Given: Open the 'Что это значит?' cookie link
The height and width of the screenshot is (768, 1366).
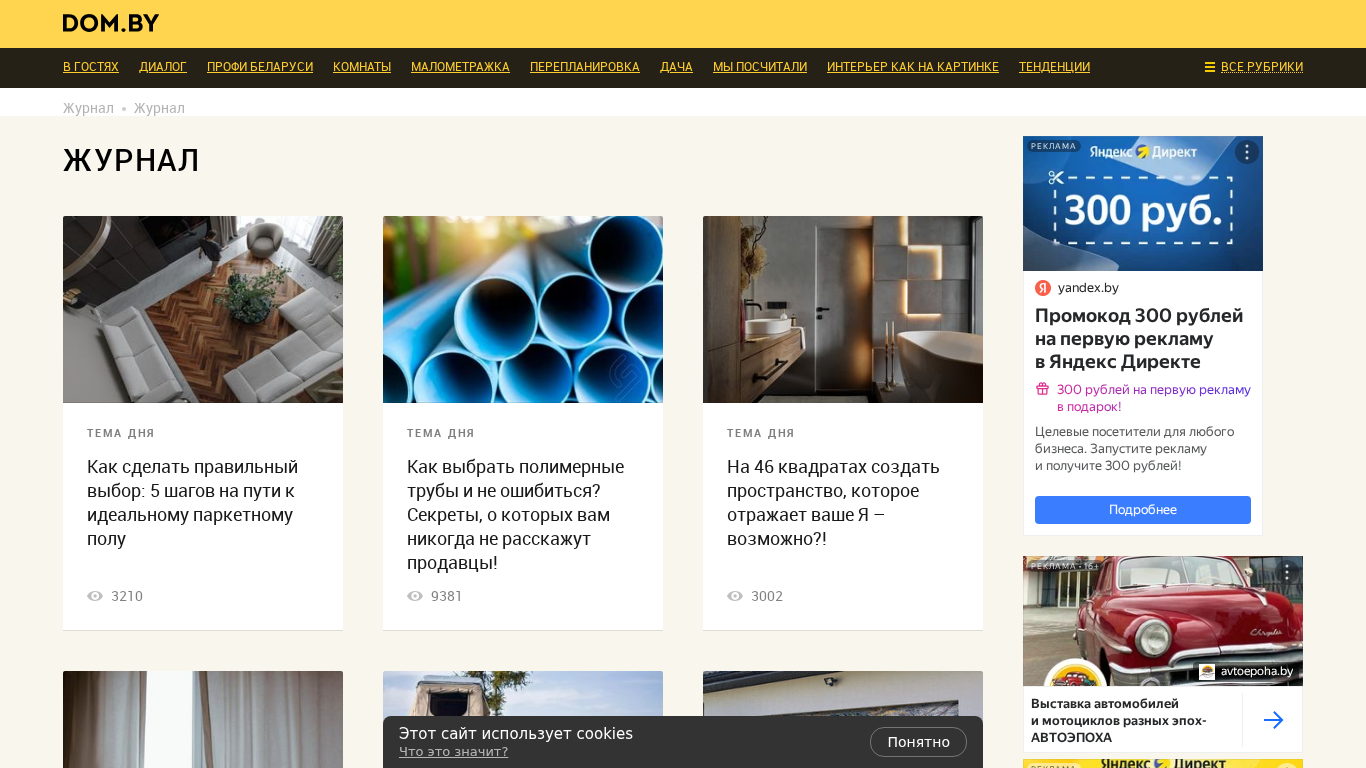Looking at the screenshot, I should click(x=453, y=752).
